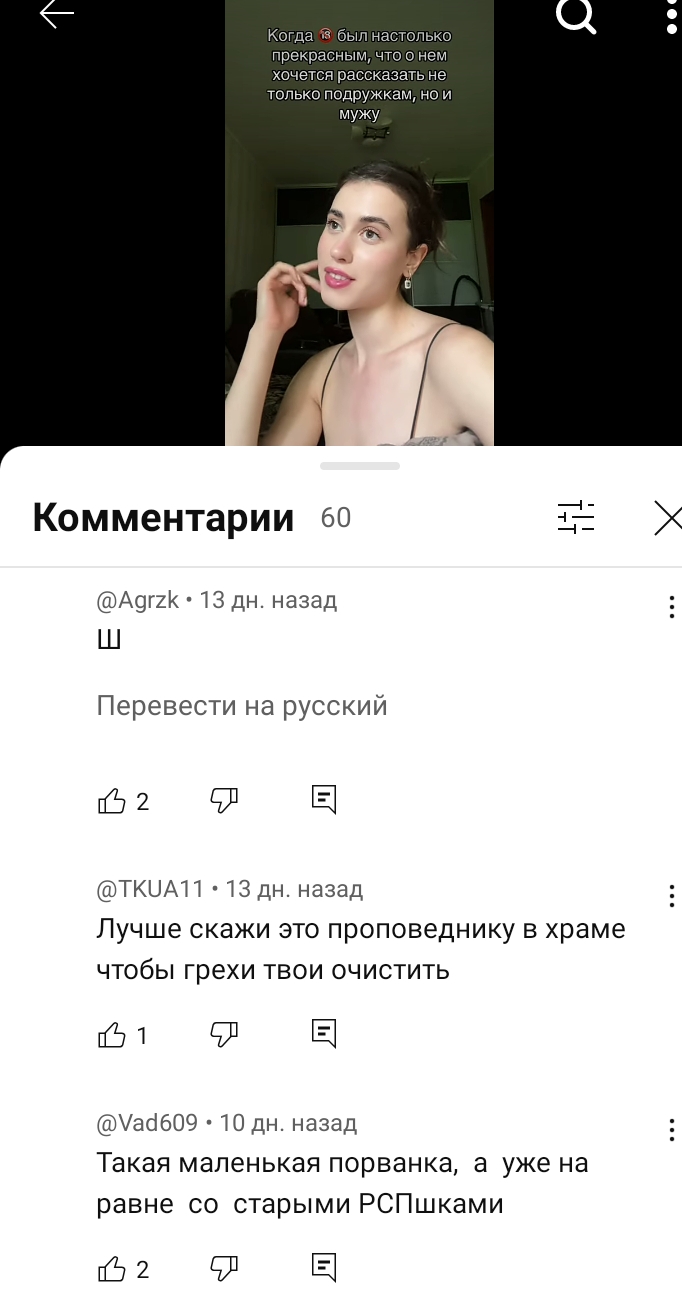Dislike the comment from @Agrzk
Screen dimensions: 682x1293
224,800
